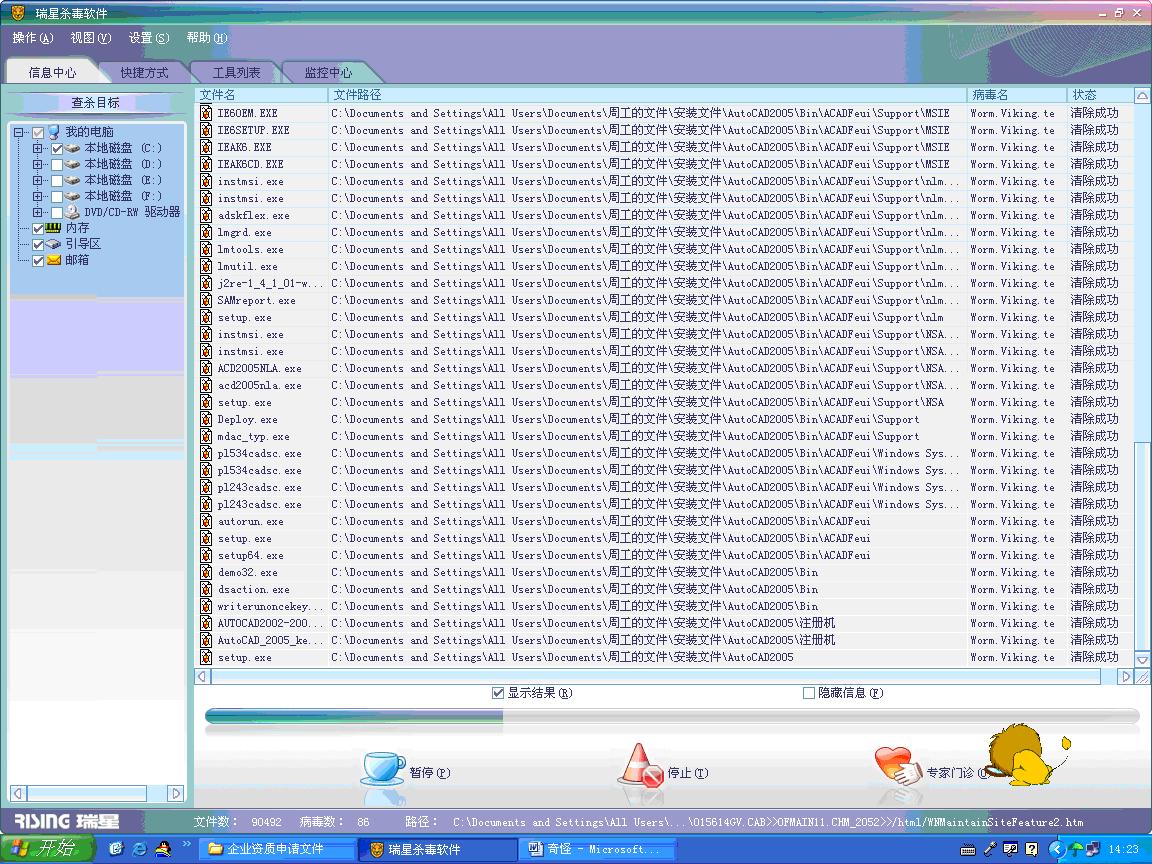Click the lion mascot assistant
The height and width of the screenshot is (864, 1152).
pyautogui.click(x=1026, y=755)
